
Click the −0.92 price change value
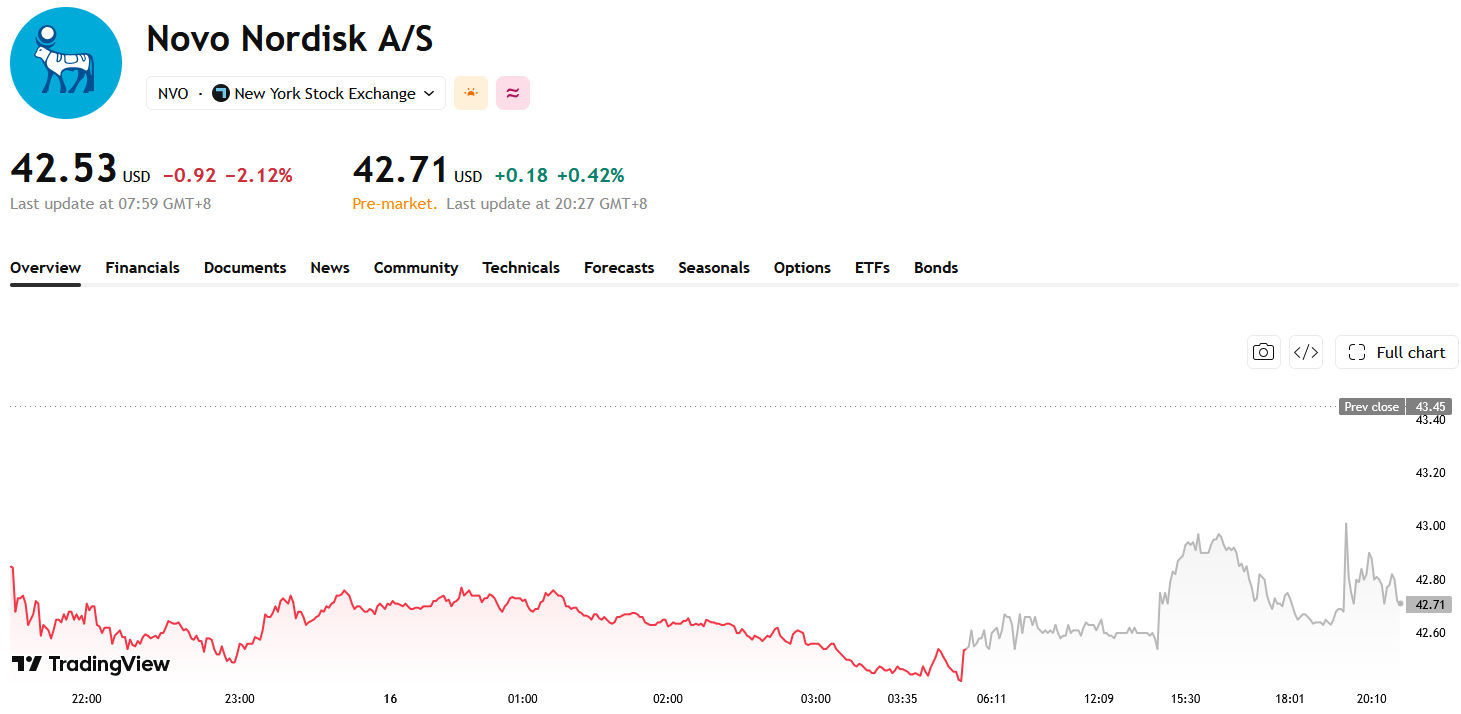coord(189,175)
